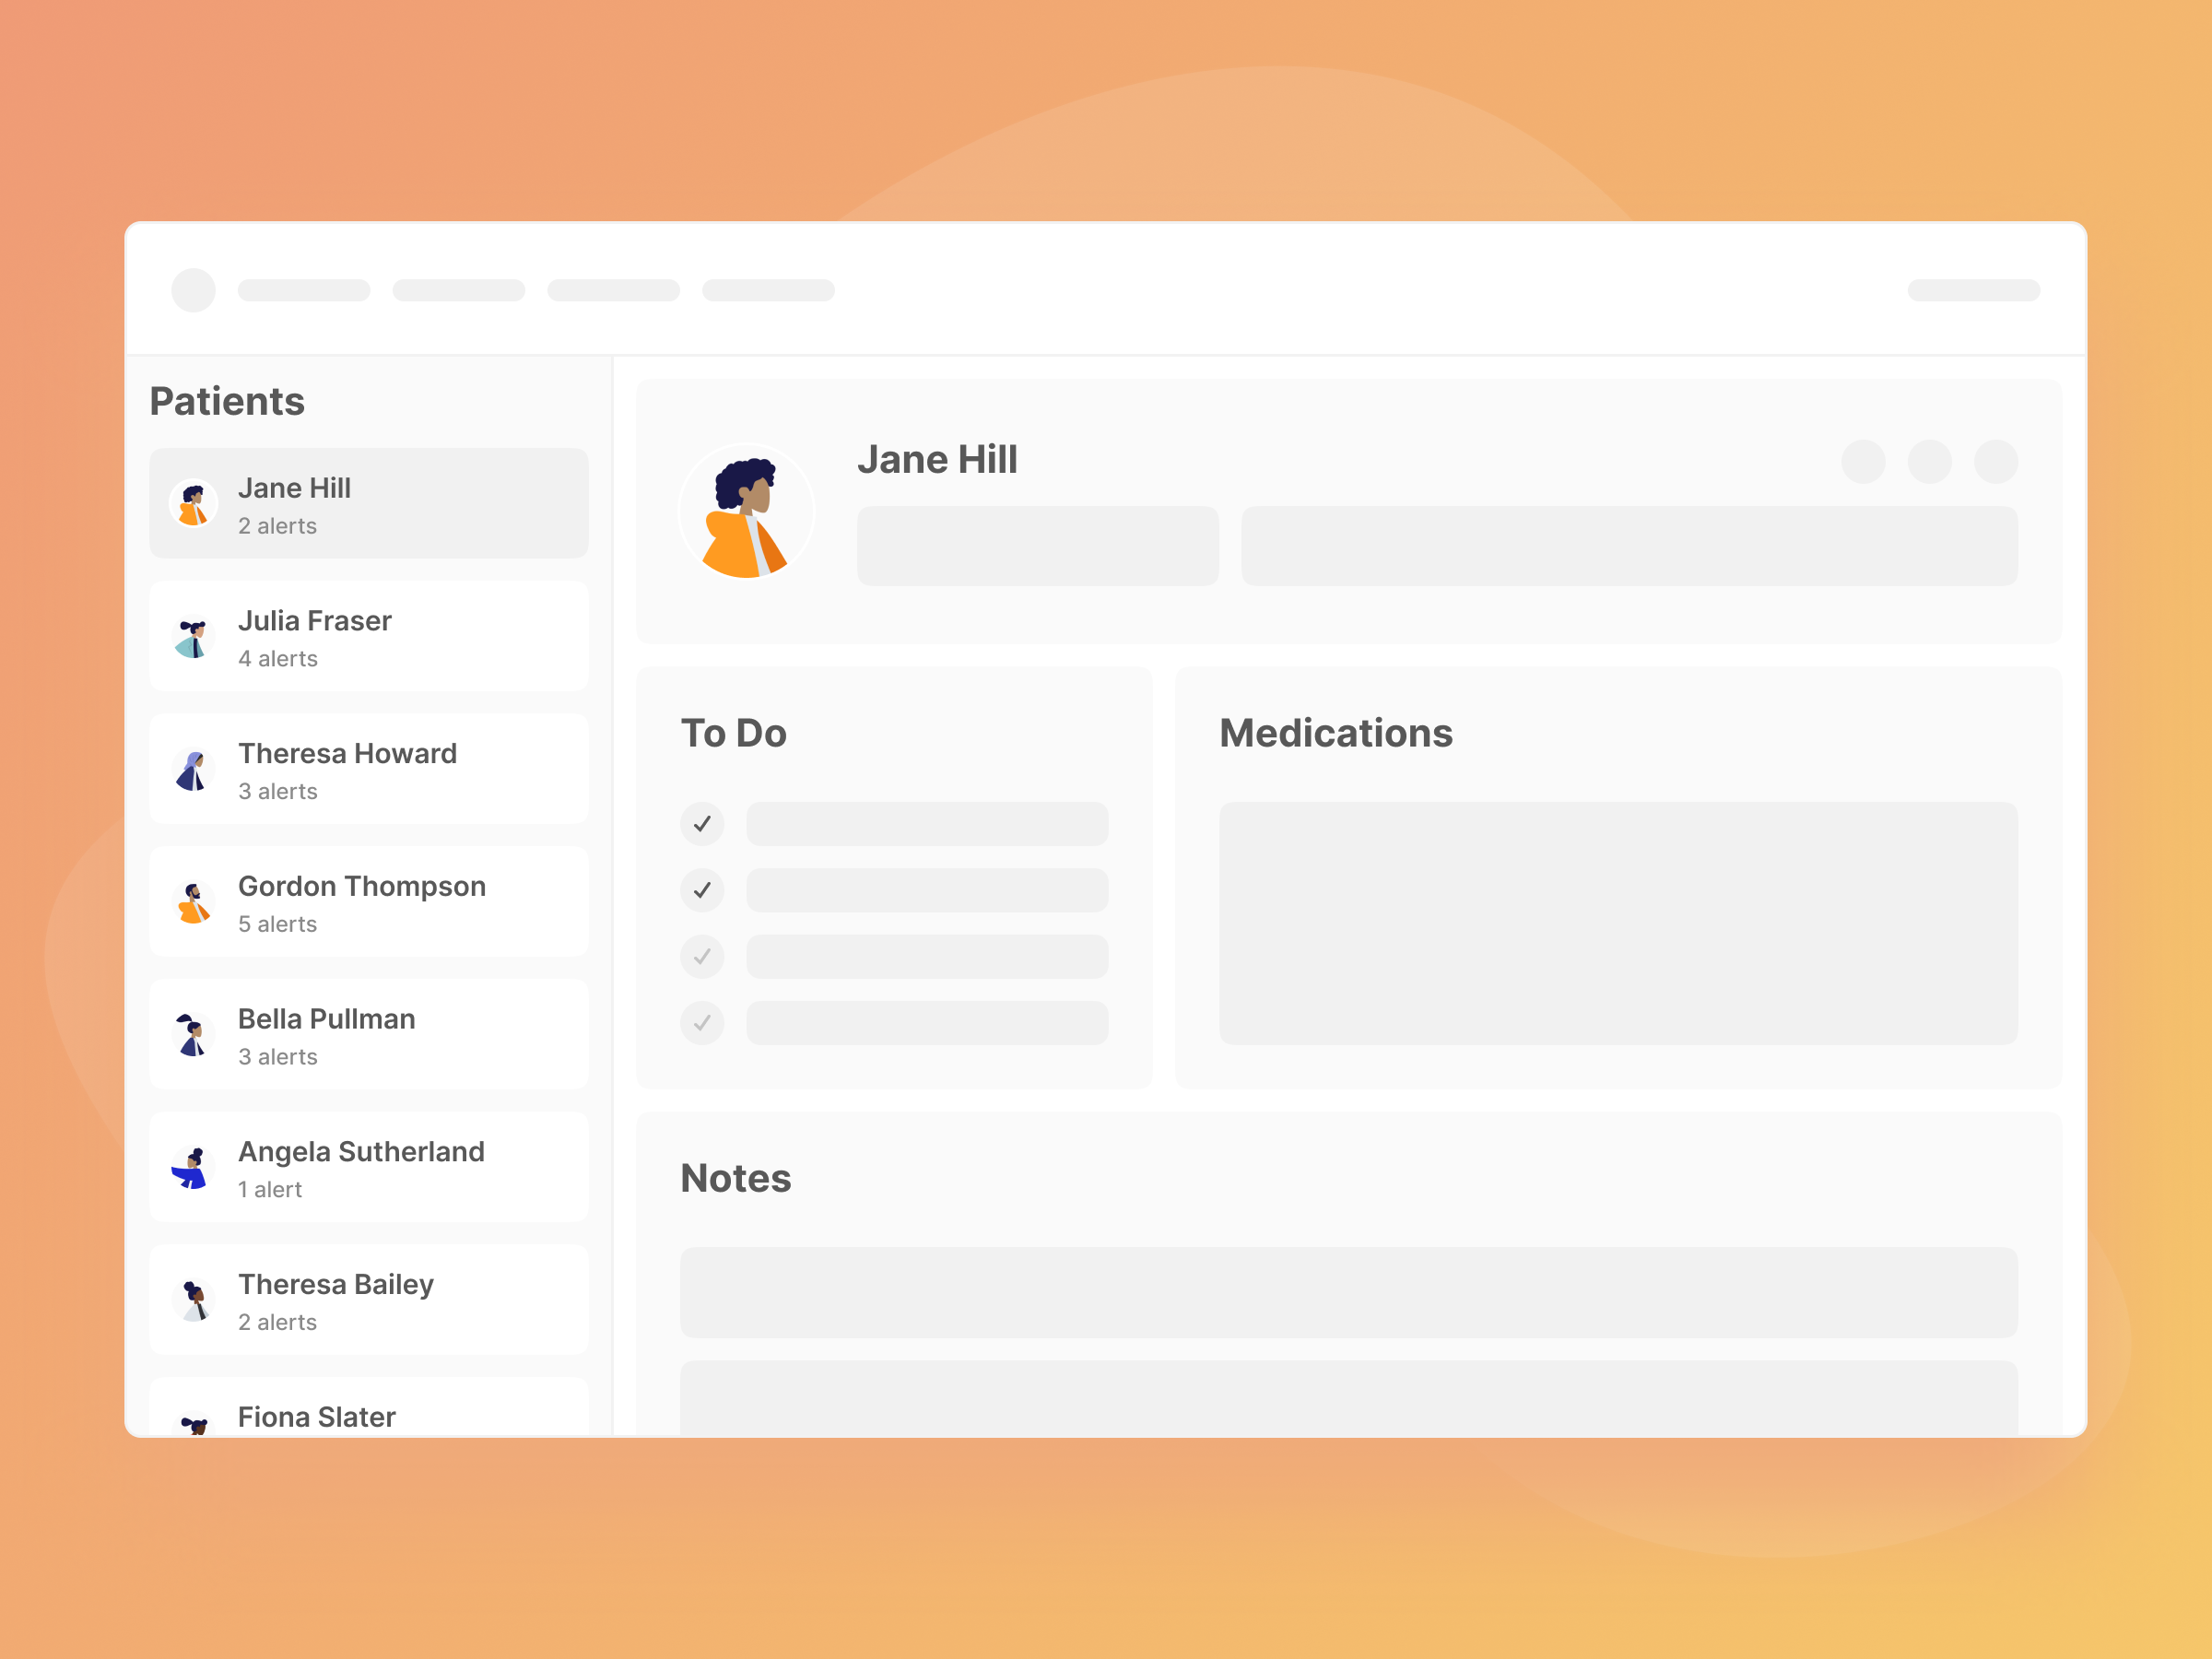
Task: Click Gordon Thompson's avatar icon
Action: click(x=193, y=903)
